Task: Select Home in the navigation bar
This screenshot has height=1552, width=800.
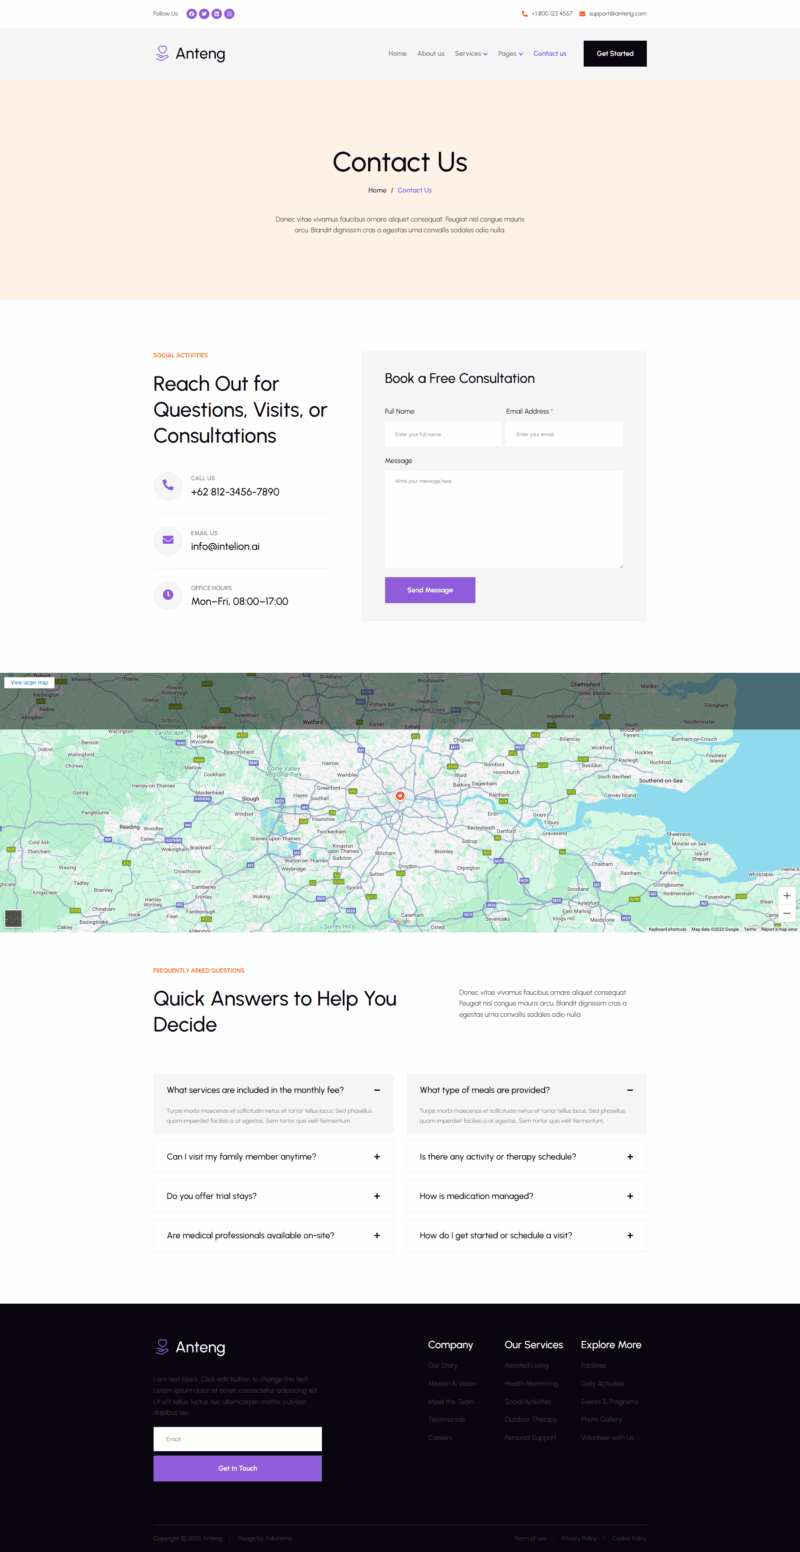Action: click(x=397, y=54)
